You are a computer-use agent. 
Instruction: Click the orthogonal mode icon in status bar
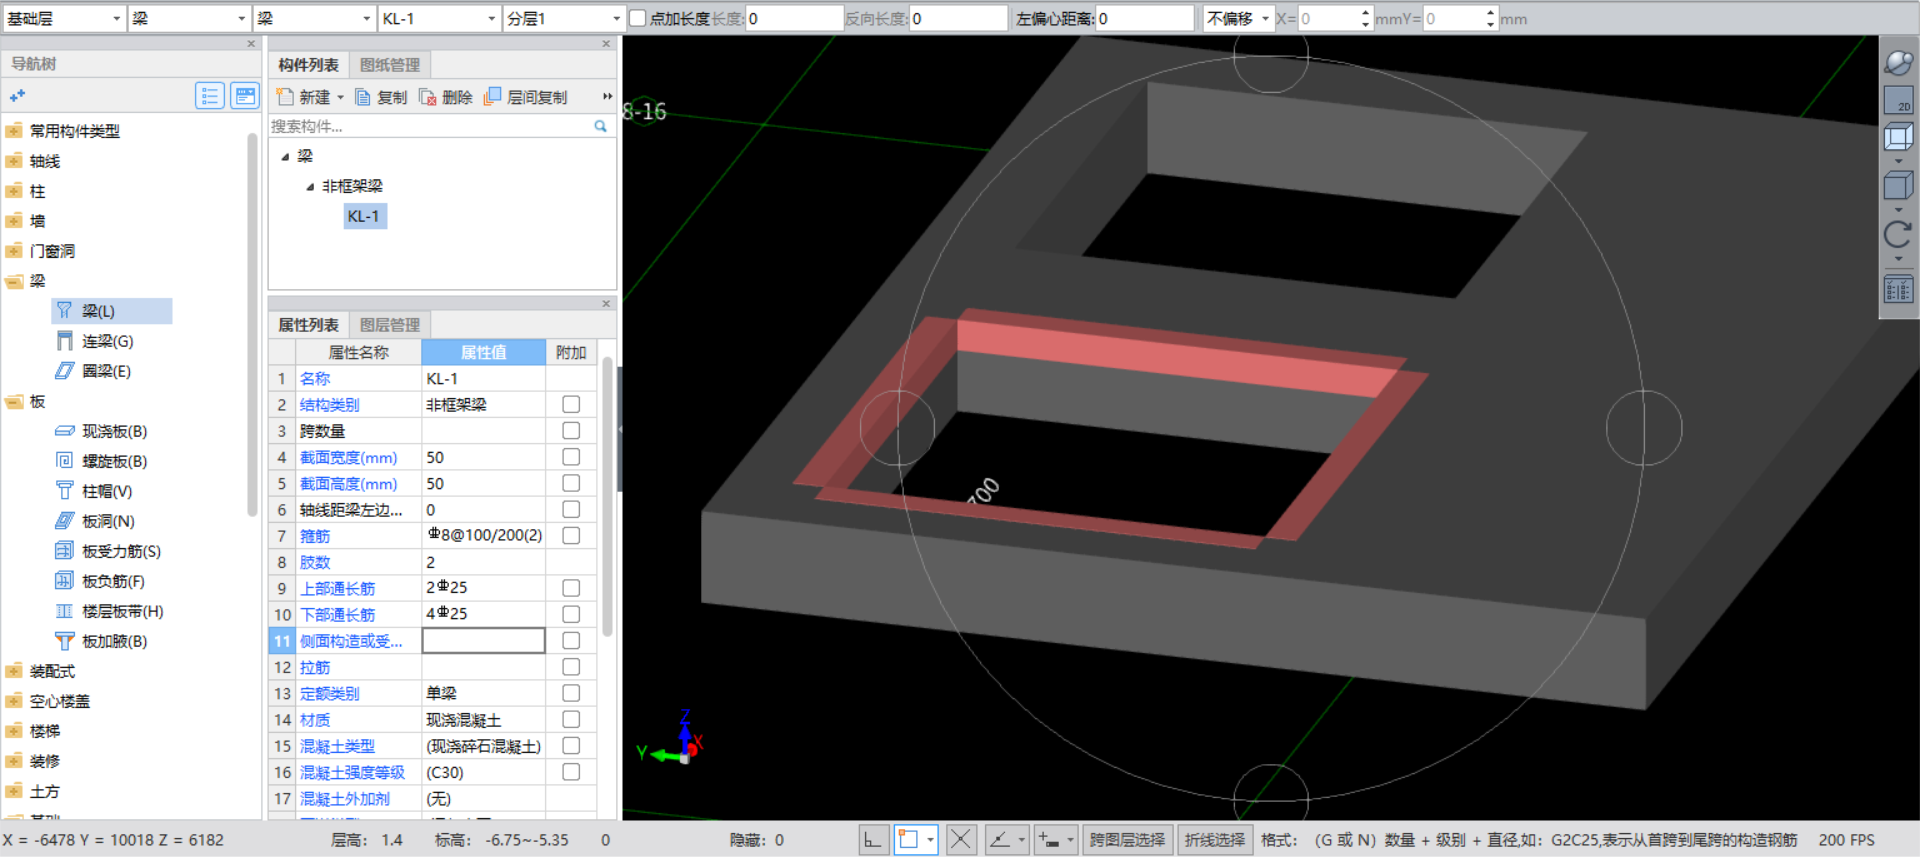tap(874, 840)
